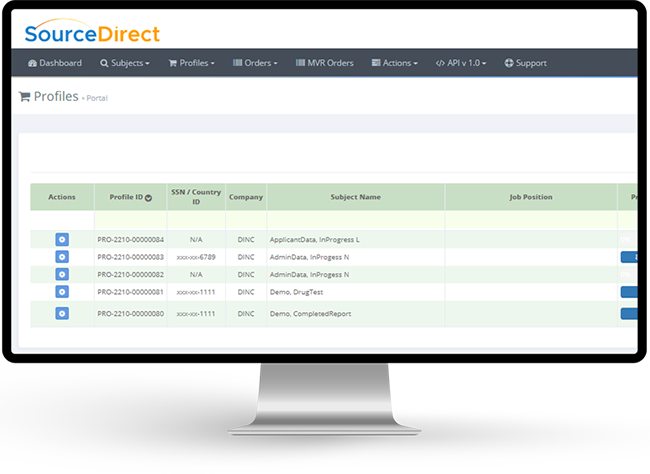Click the Support lifebuoy icon
The height and width of the screenshot is (474, 650).
click(509, 63)
